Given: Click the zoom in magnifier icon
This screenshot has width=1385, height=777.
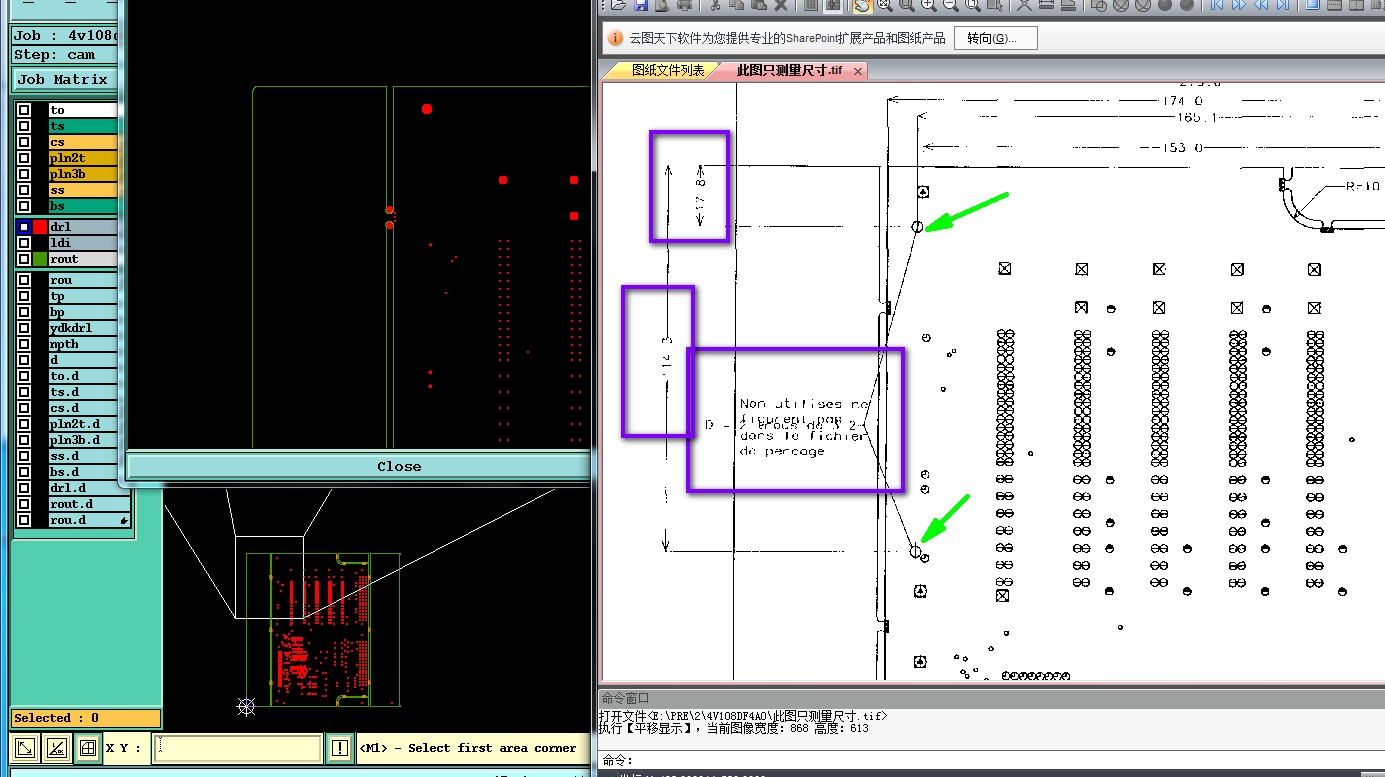Looking at the screenshot, I should (929, 5).
